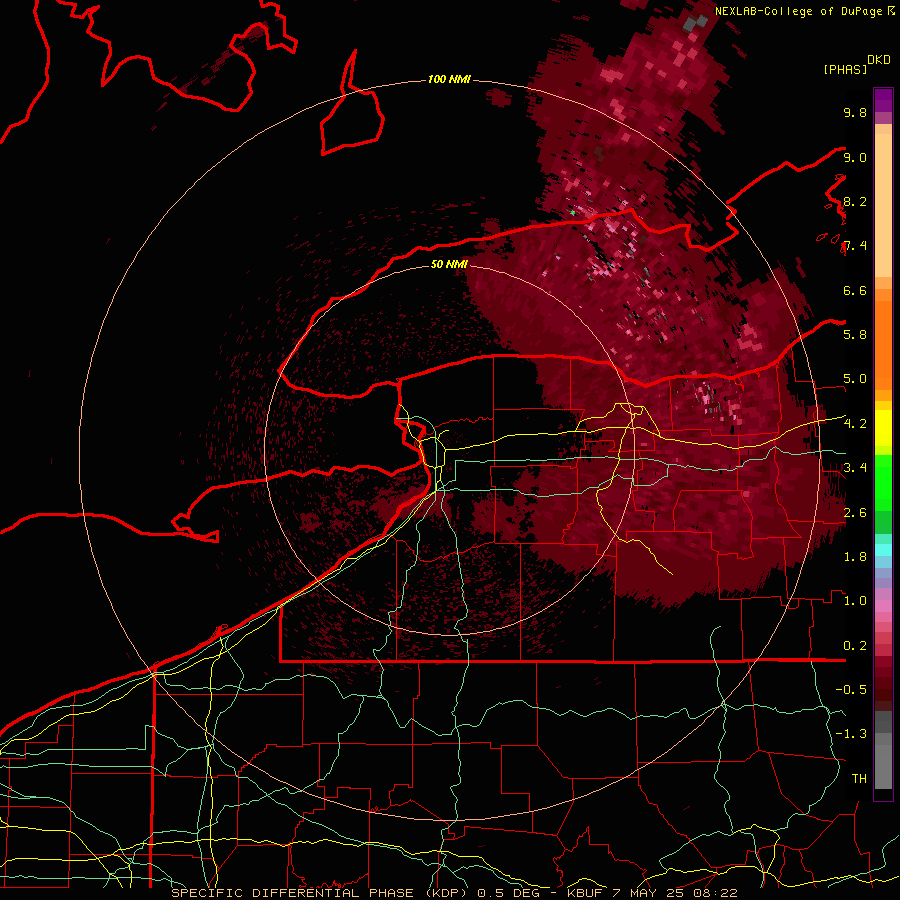
Task: Click the 5.8 scale value
Action: point(855,335)
